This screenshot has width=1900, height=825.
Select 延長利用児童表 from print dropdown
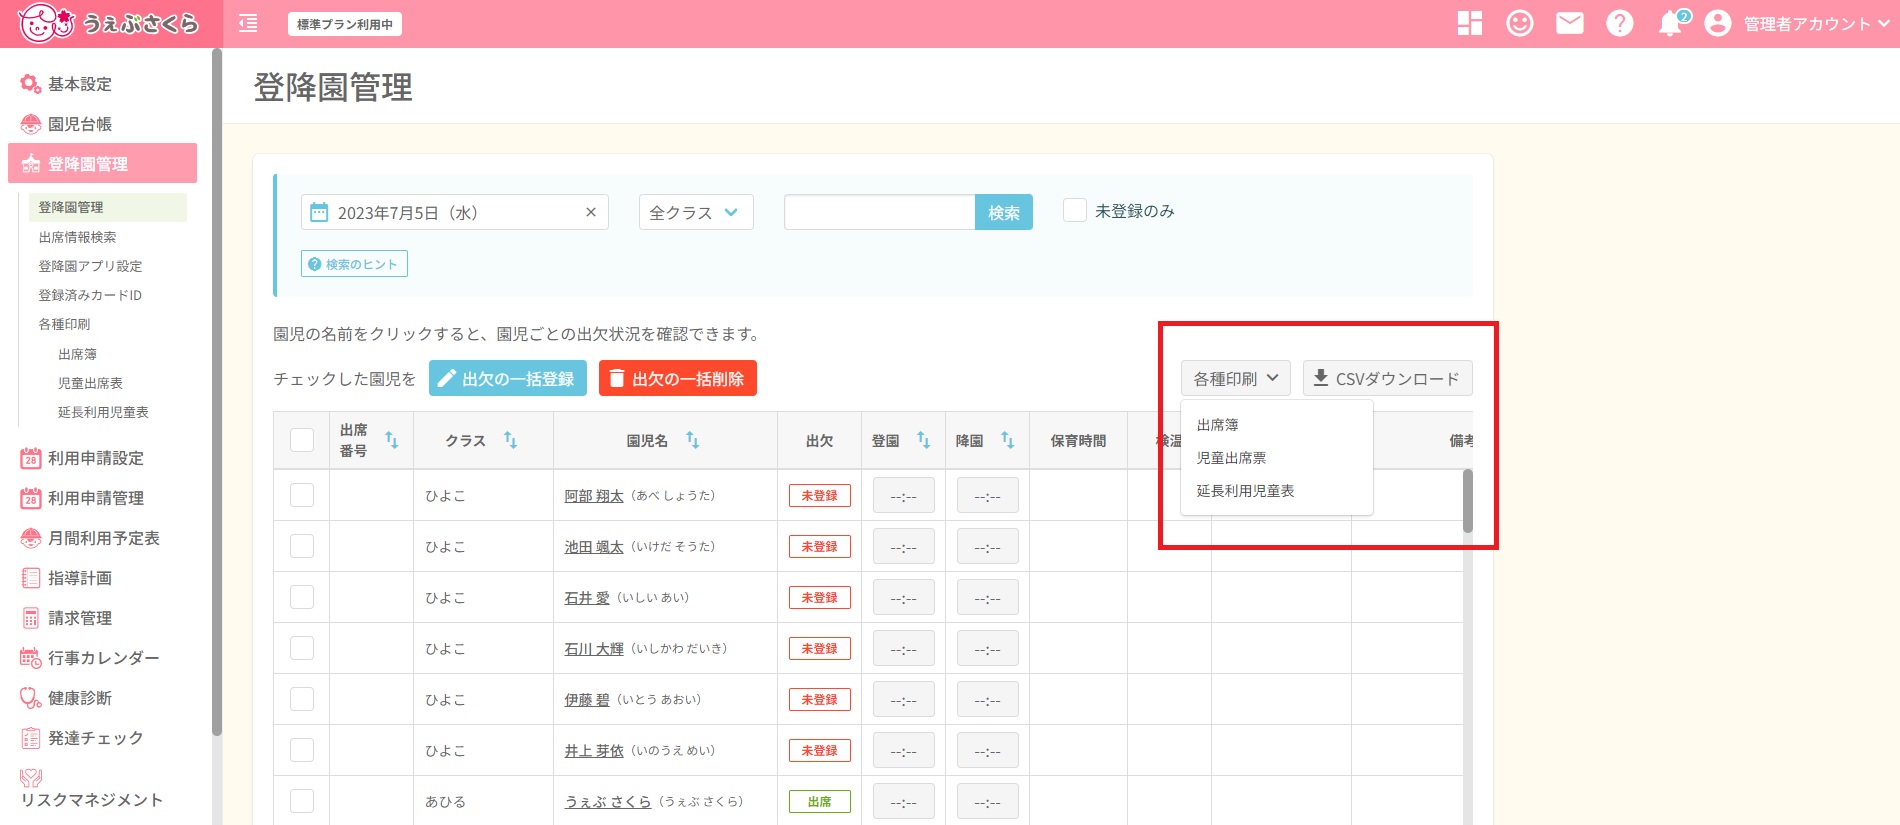pos(1245,491)
